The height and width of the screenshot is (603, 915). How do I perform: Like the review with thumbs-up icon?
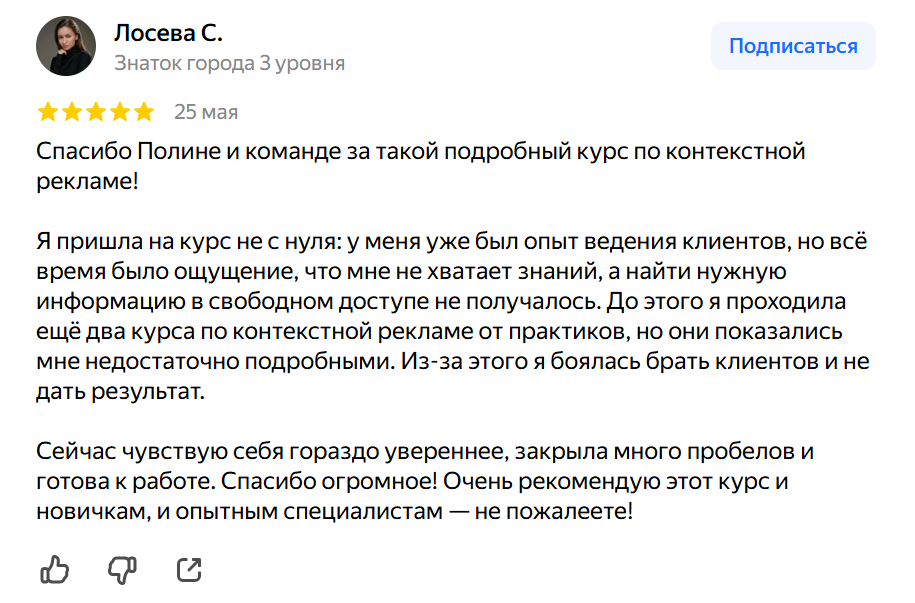[55, 569]
